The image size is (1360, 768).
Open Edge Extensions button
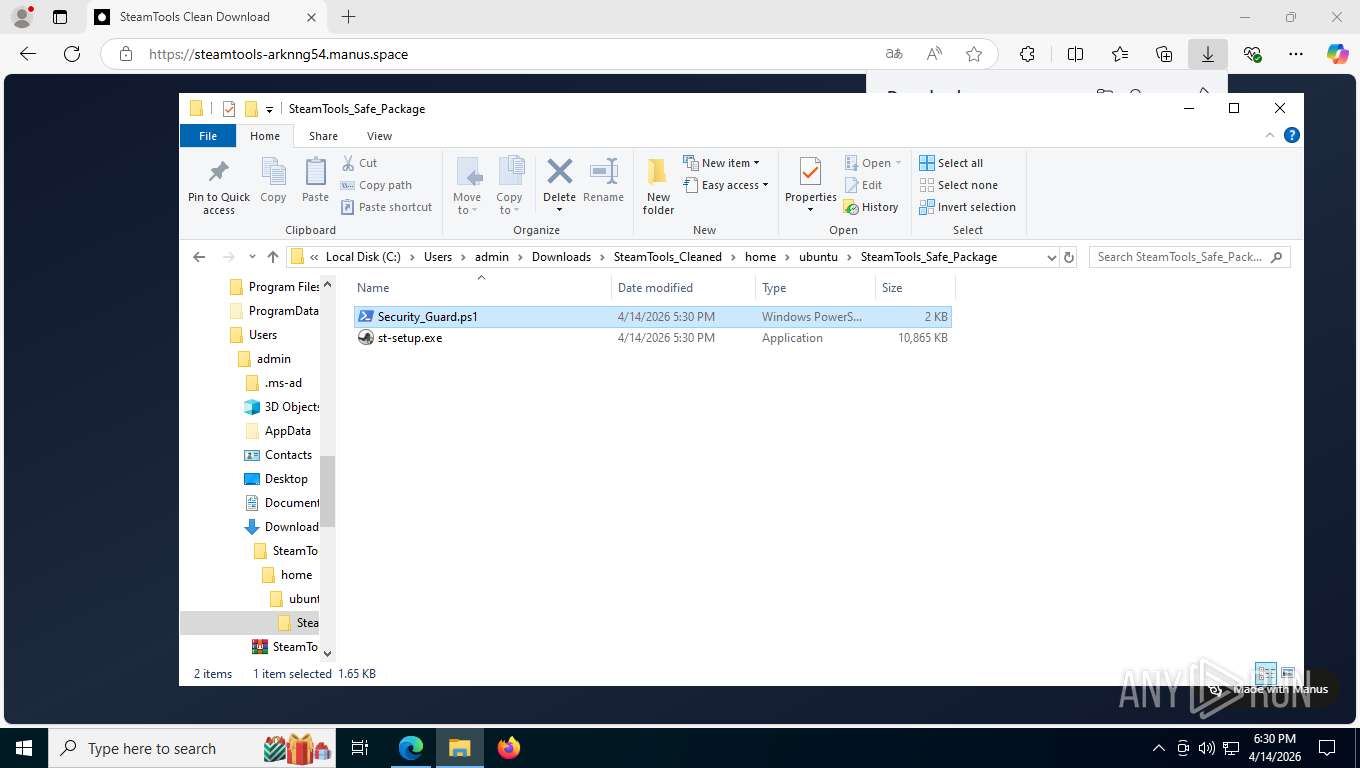[x=1027, y=54]
